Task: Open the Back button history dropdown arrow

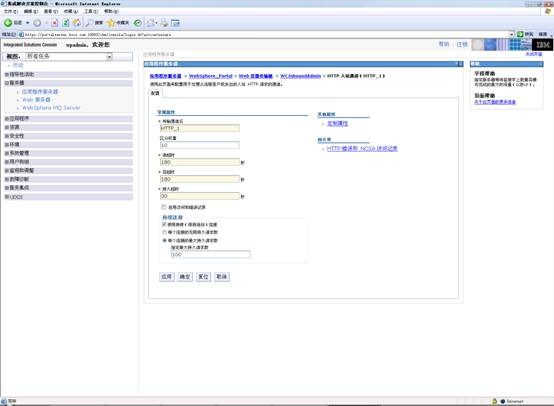Action: 28,23
